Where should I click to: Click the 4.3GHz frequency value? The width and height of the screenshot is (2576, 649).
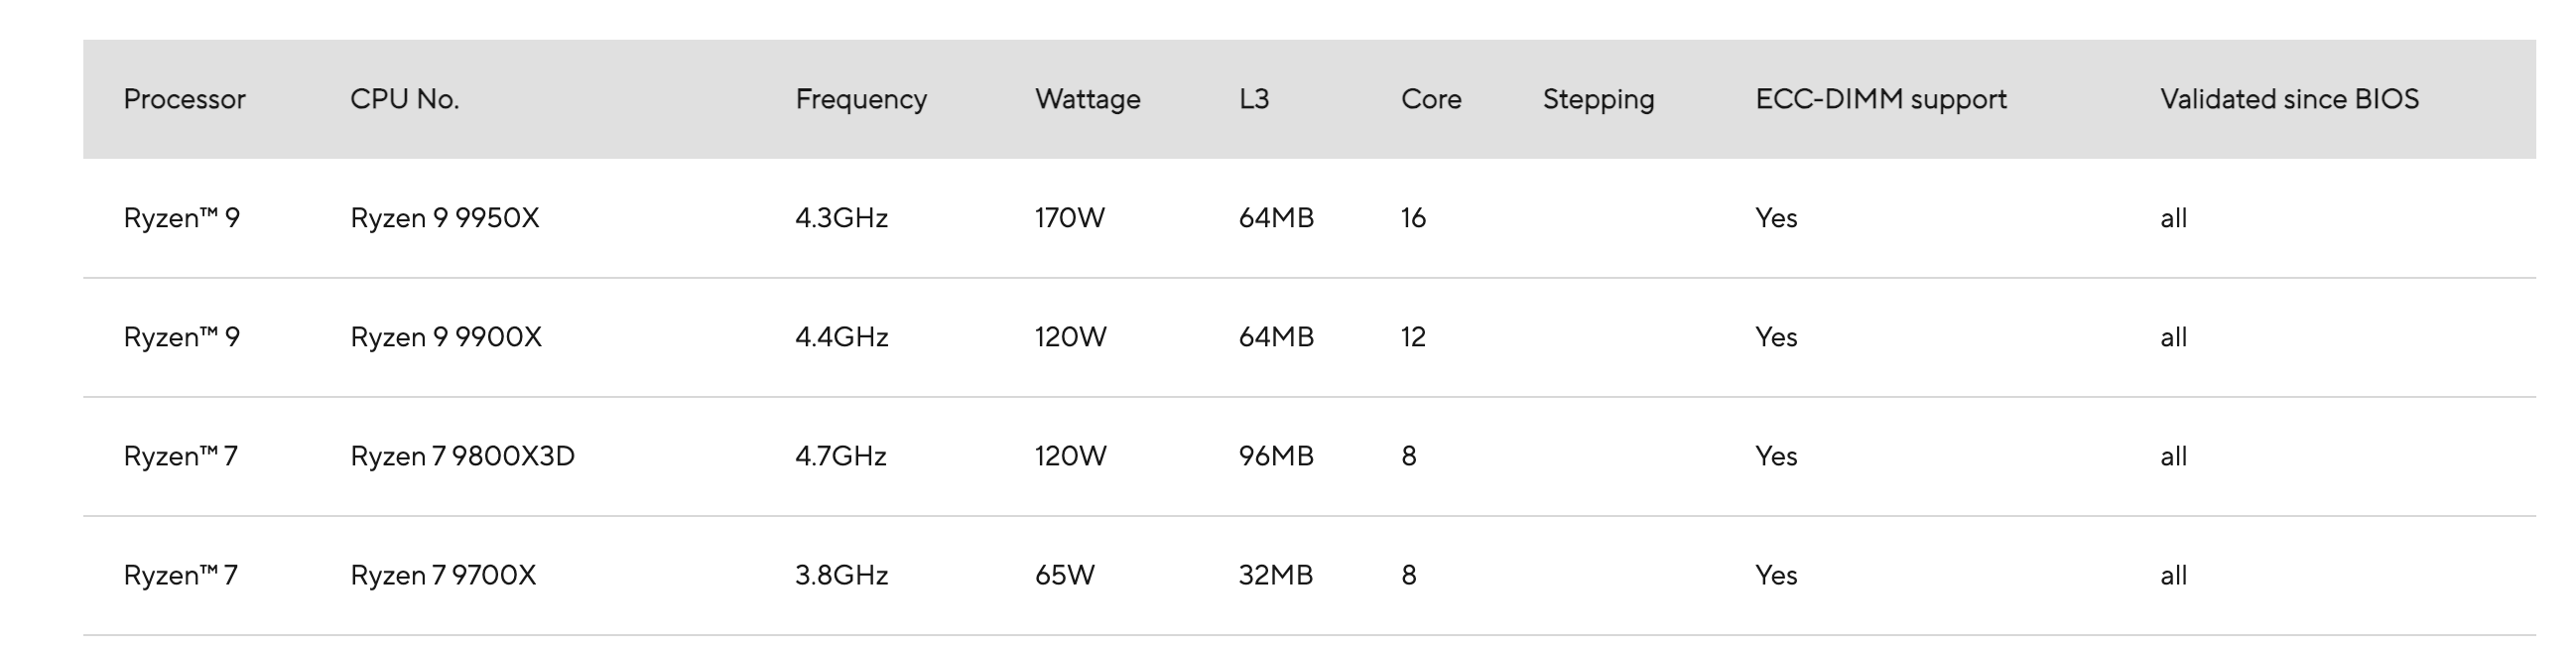[841, 218]
